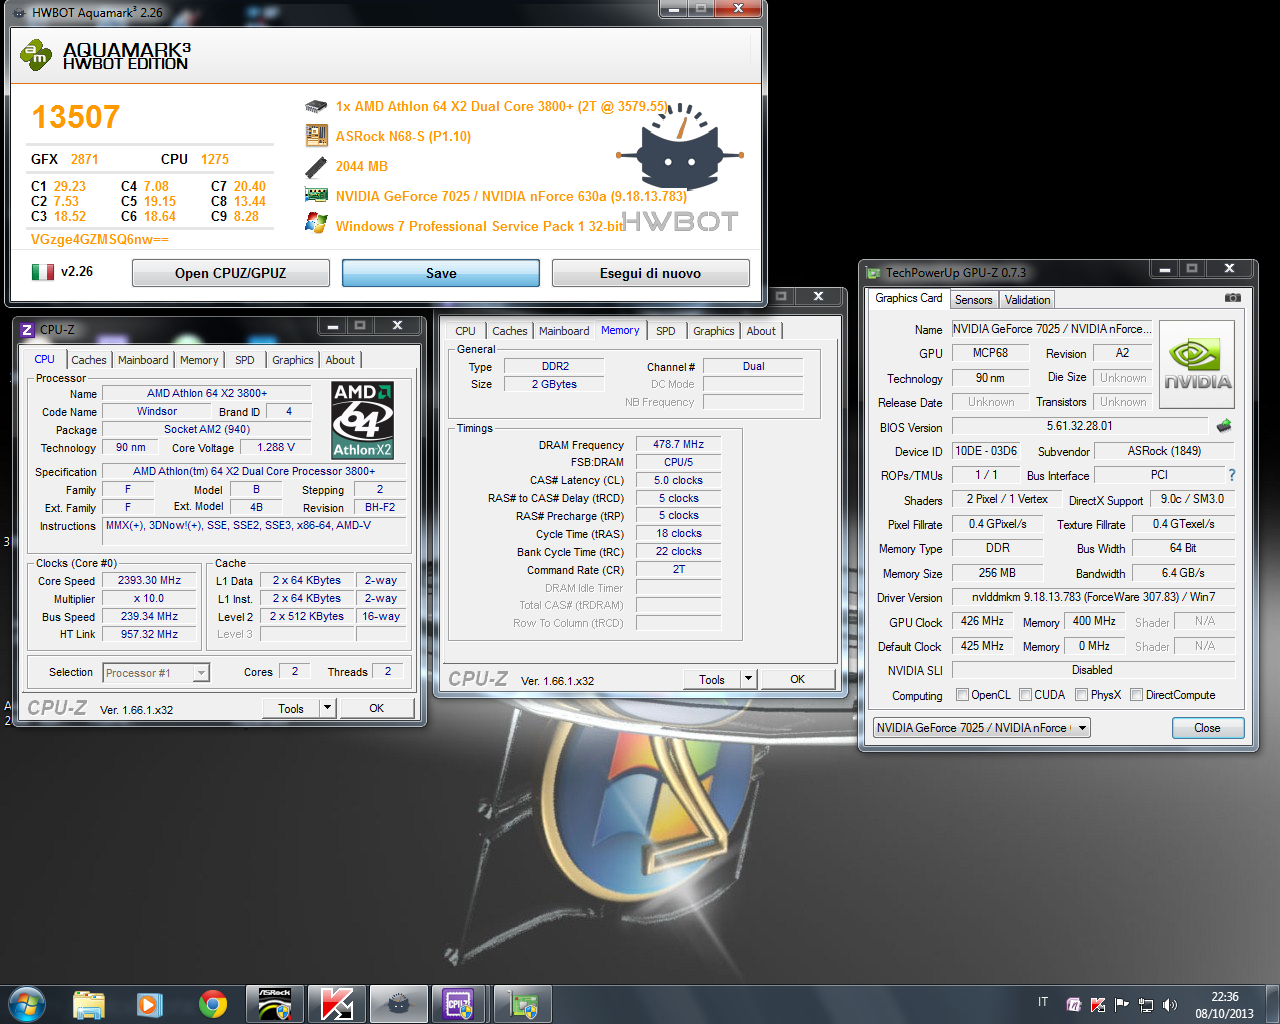Click the memory stick icon beside 2044 MB
Viewport: 1280px width, 1024px height.
coord(316,166)
